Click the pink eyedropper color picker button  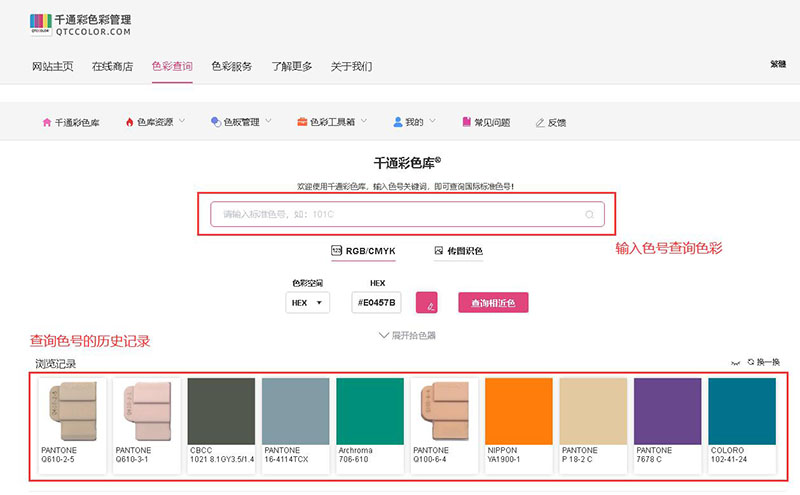point(427,303)
